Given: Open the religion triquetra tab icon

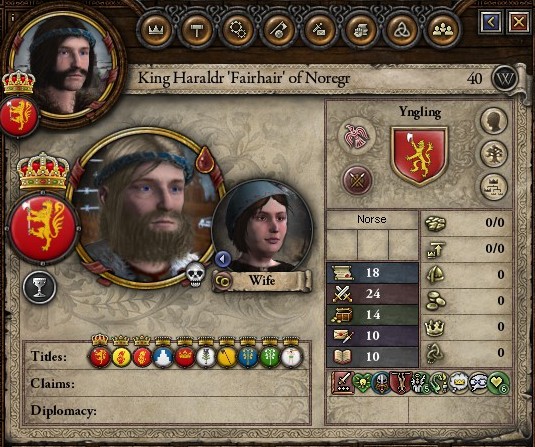Looking at the screenshot, I should click(401, 30).
